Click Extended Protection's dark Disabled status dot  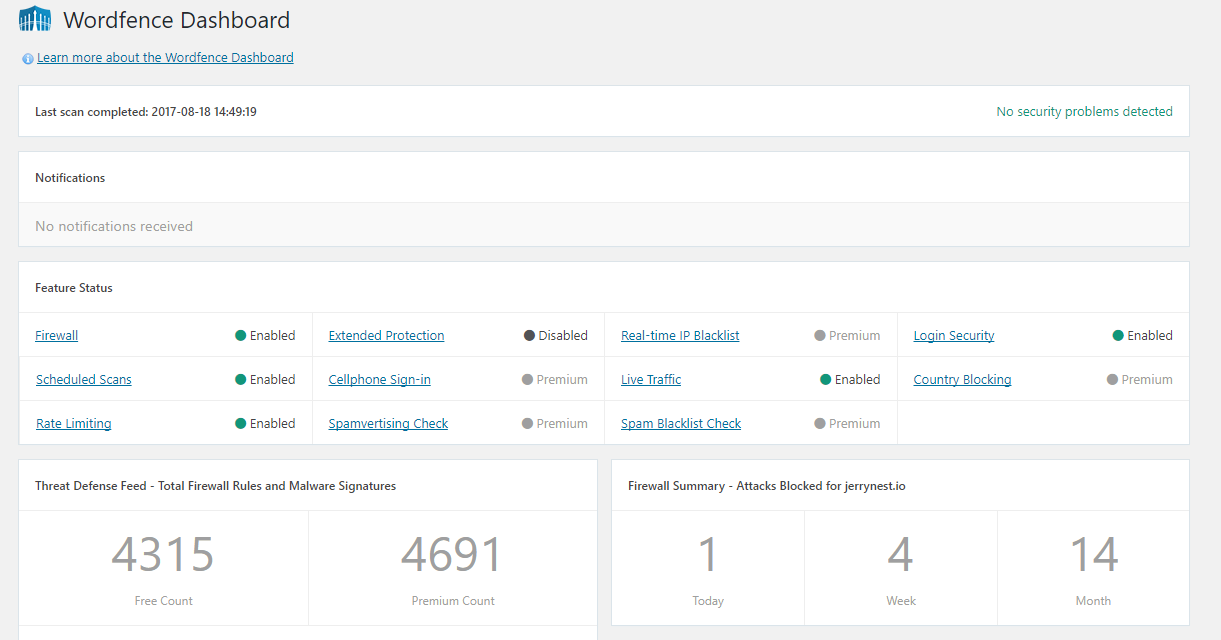(529, 336)
